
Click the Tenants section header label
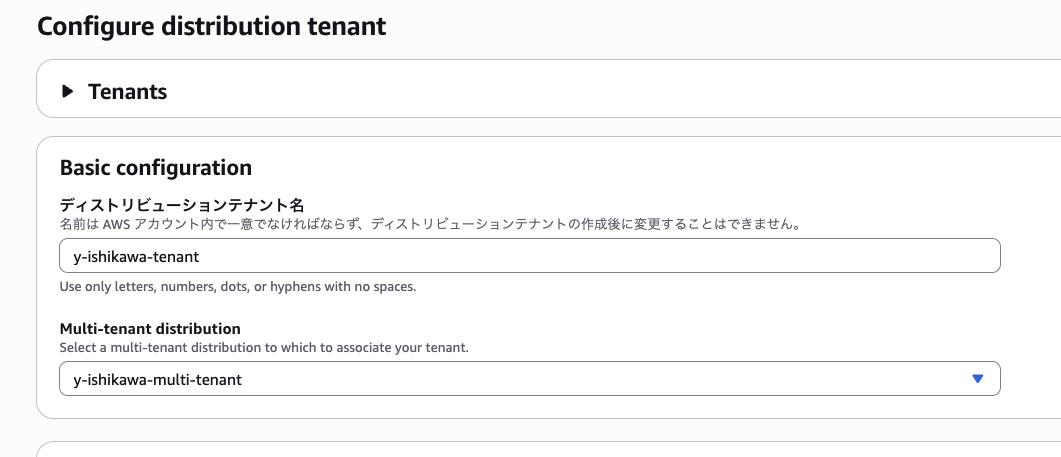click(127, 92)
